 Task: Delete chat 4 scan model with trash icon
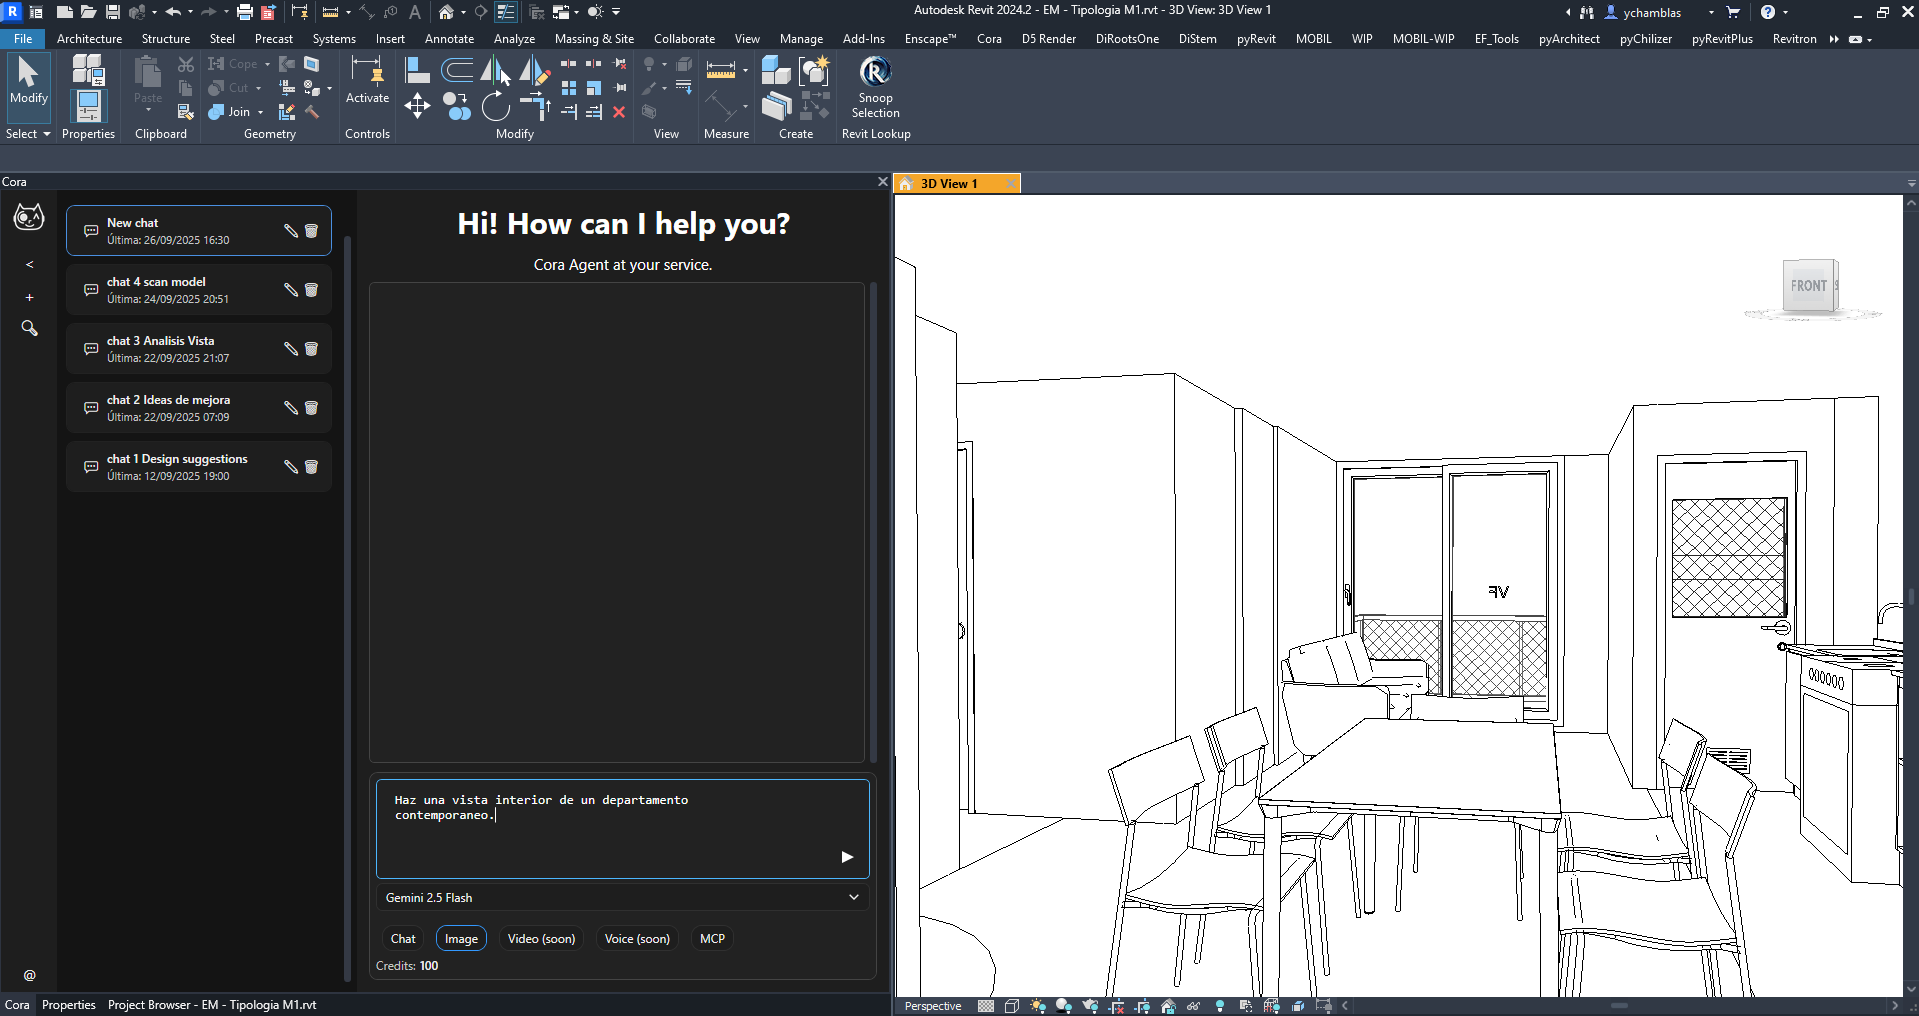point(312,289)
